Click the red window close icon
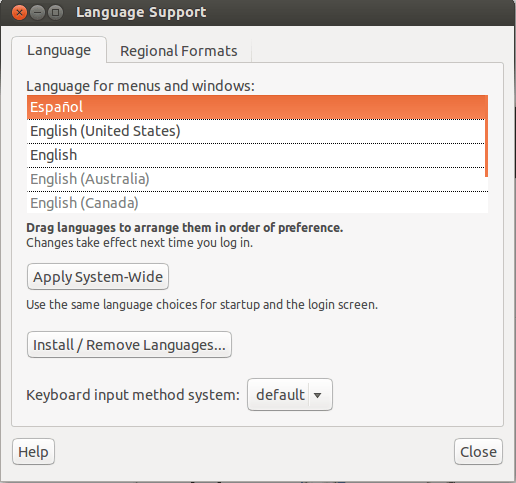The width and height of the screenshot is (516, 483). [x=19, y=13]
